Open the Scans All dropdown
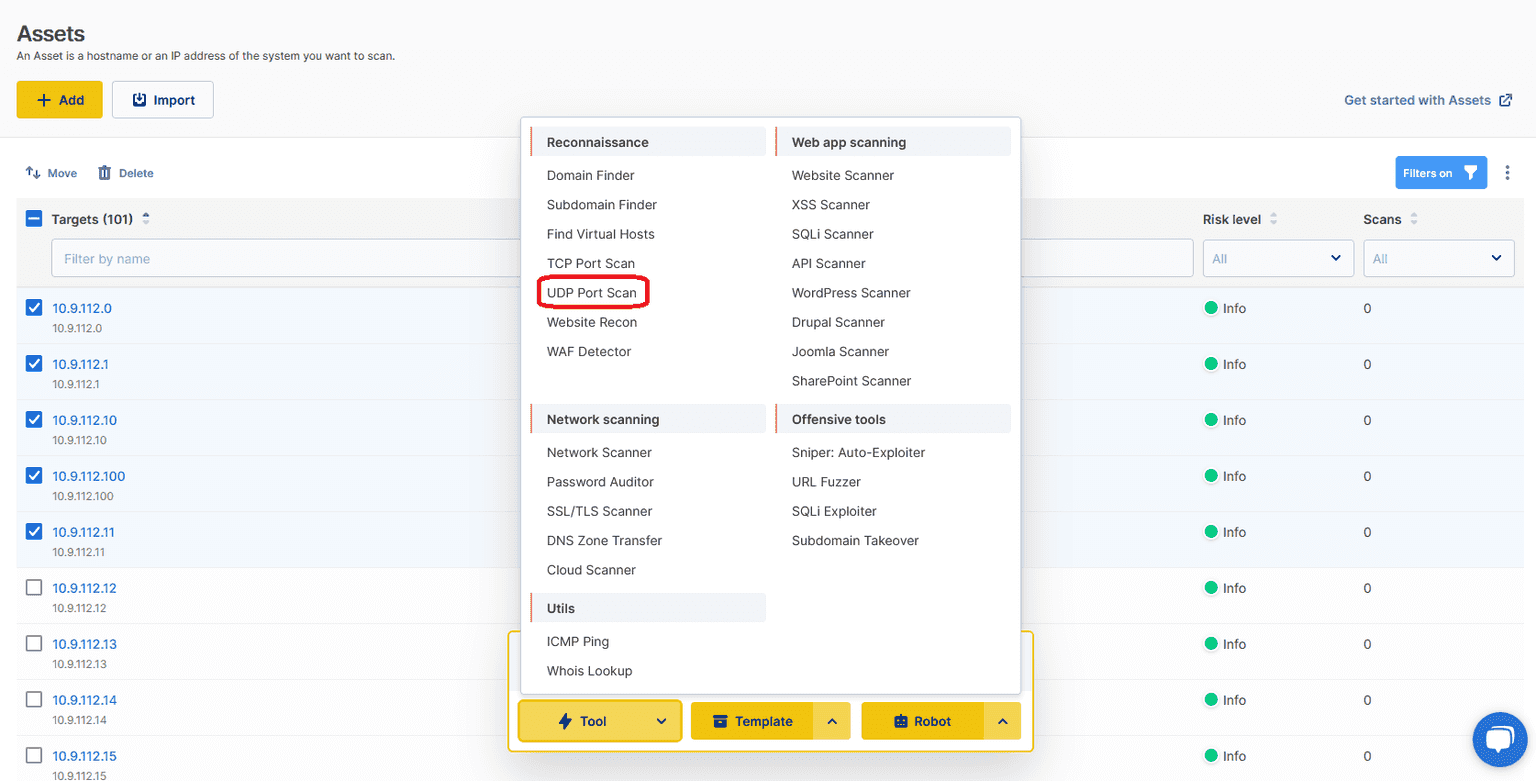The height and width of the screenshot is (781, 1536). coord(1438,258)
